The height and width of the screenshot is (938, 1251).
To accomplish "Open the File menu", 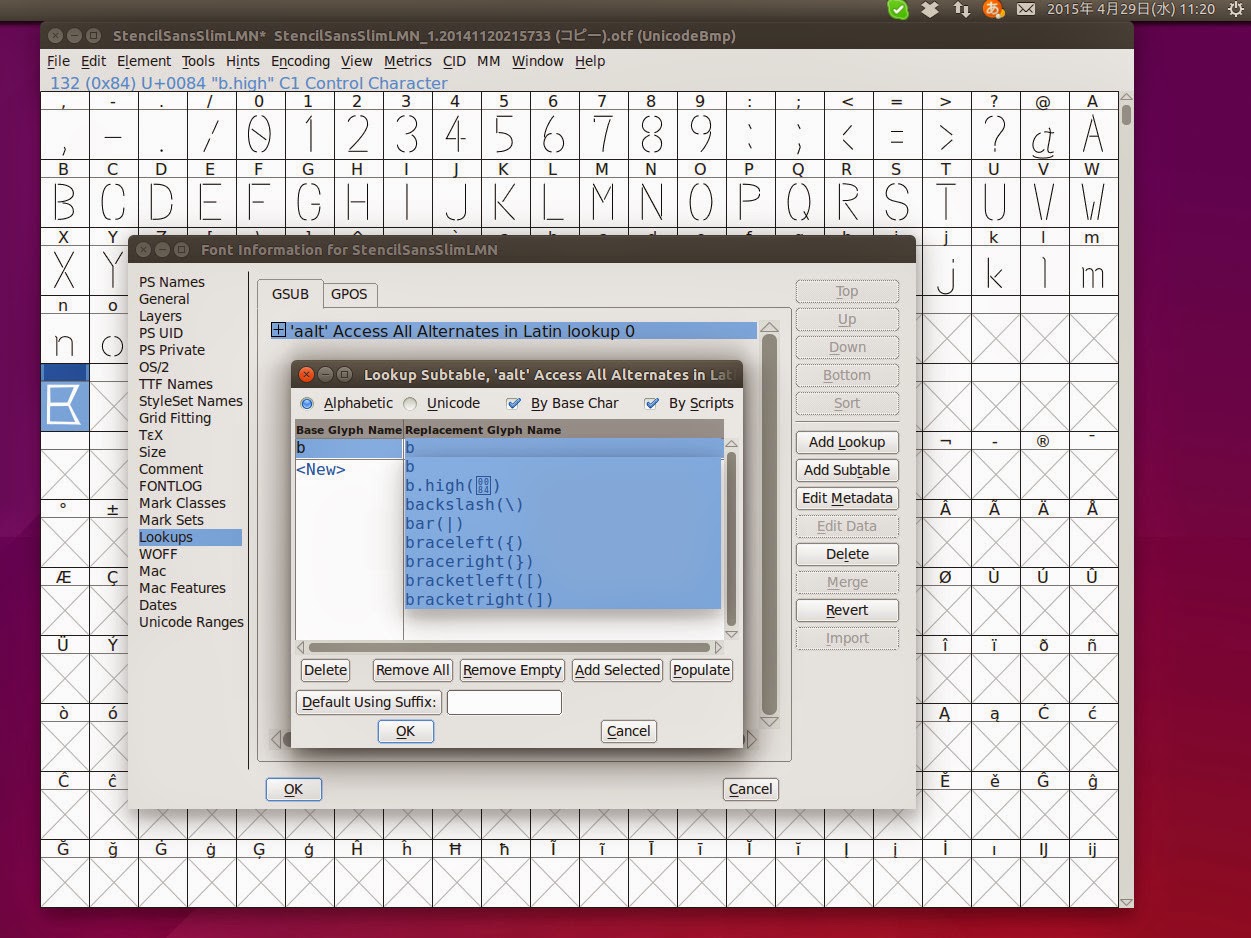I will point(59,61).
